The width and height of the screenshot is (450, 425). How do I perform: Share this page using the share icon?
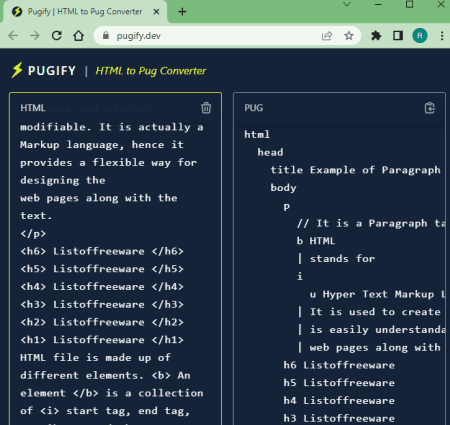327,36
